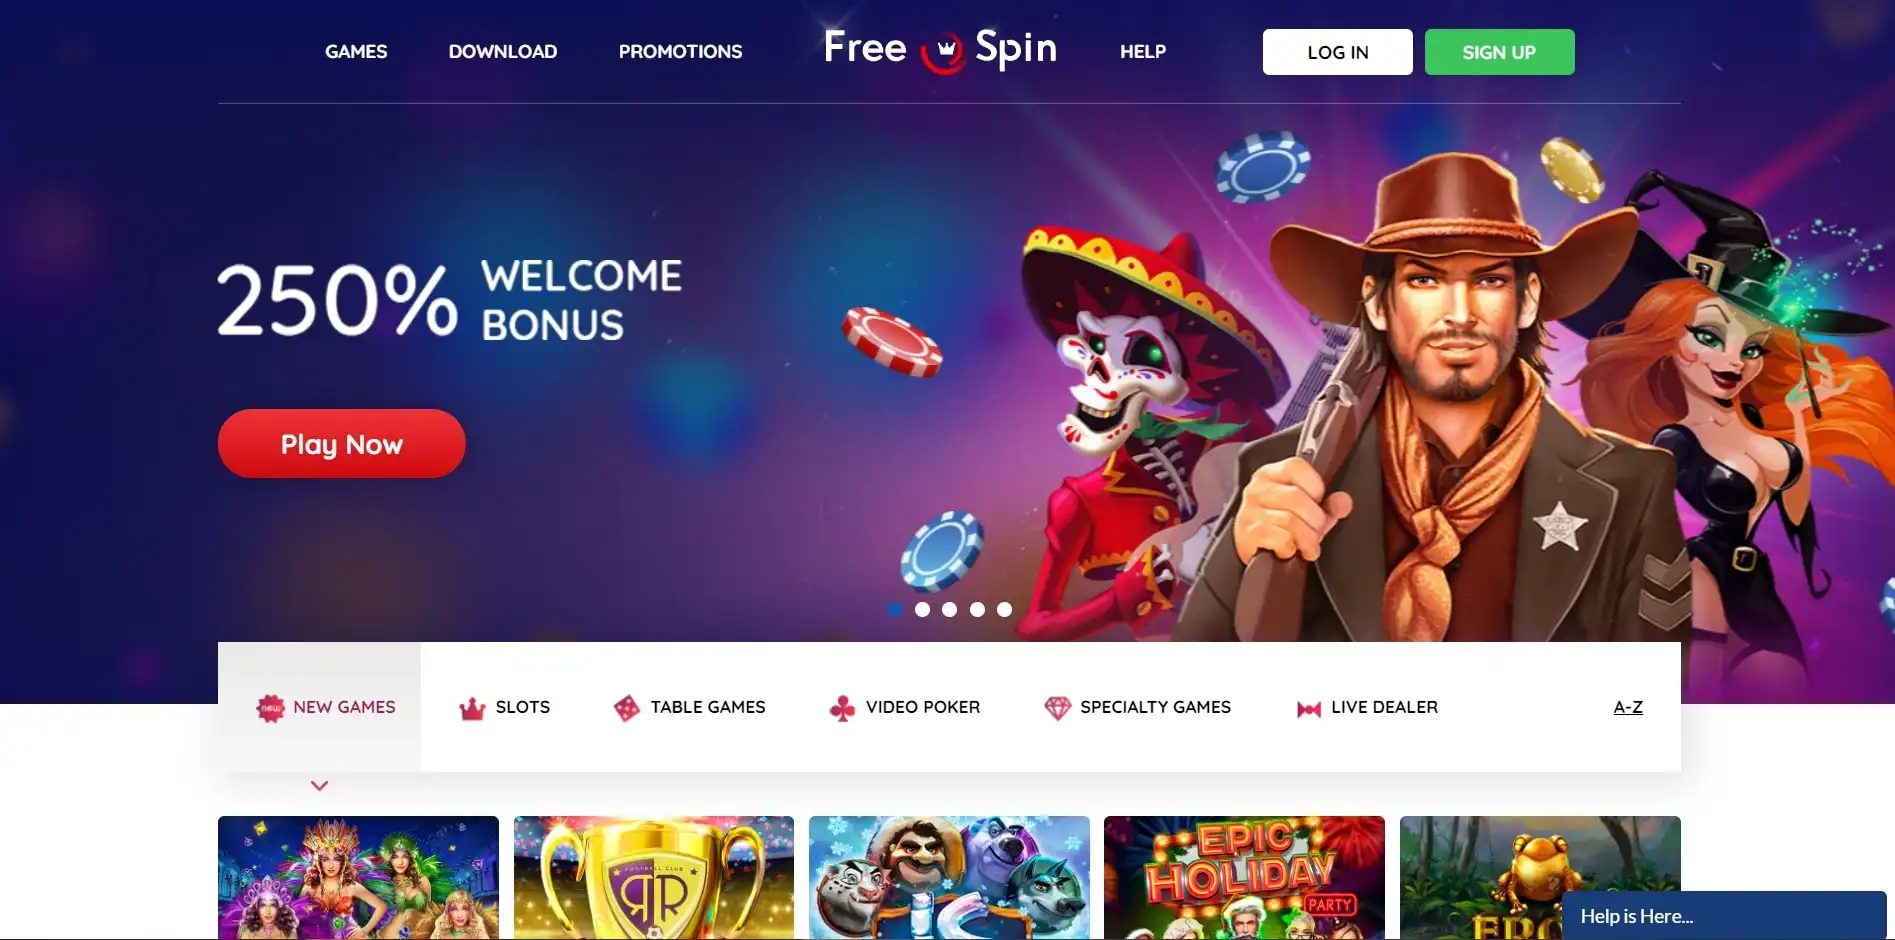Open the A-Z games list
Screen dimensions: 1895x940
point(1628,707)
